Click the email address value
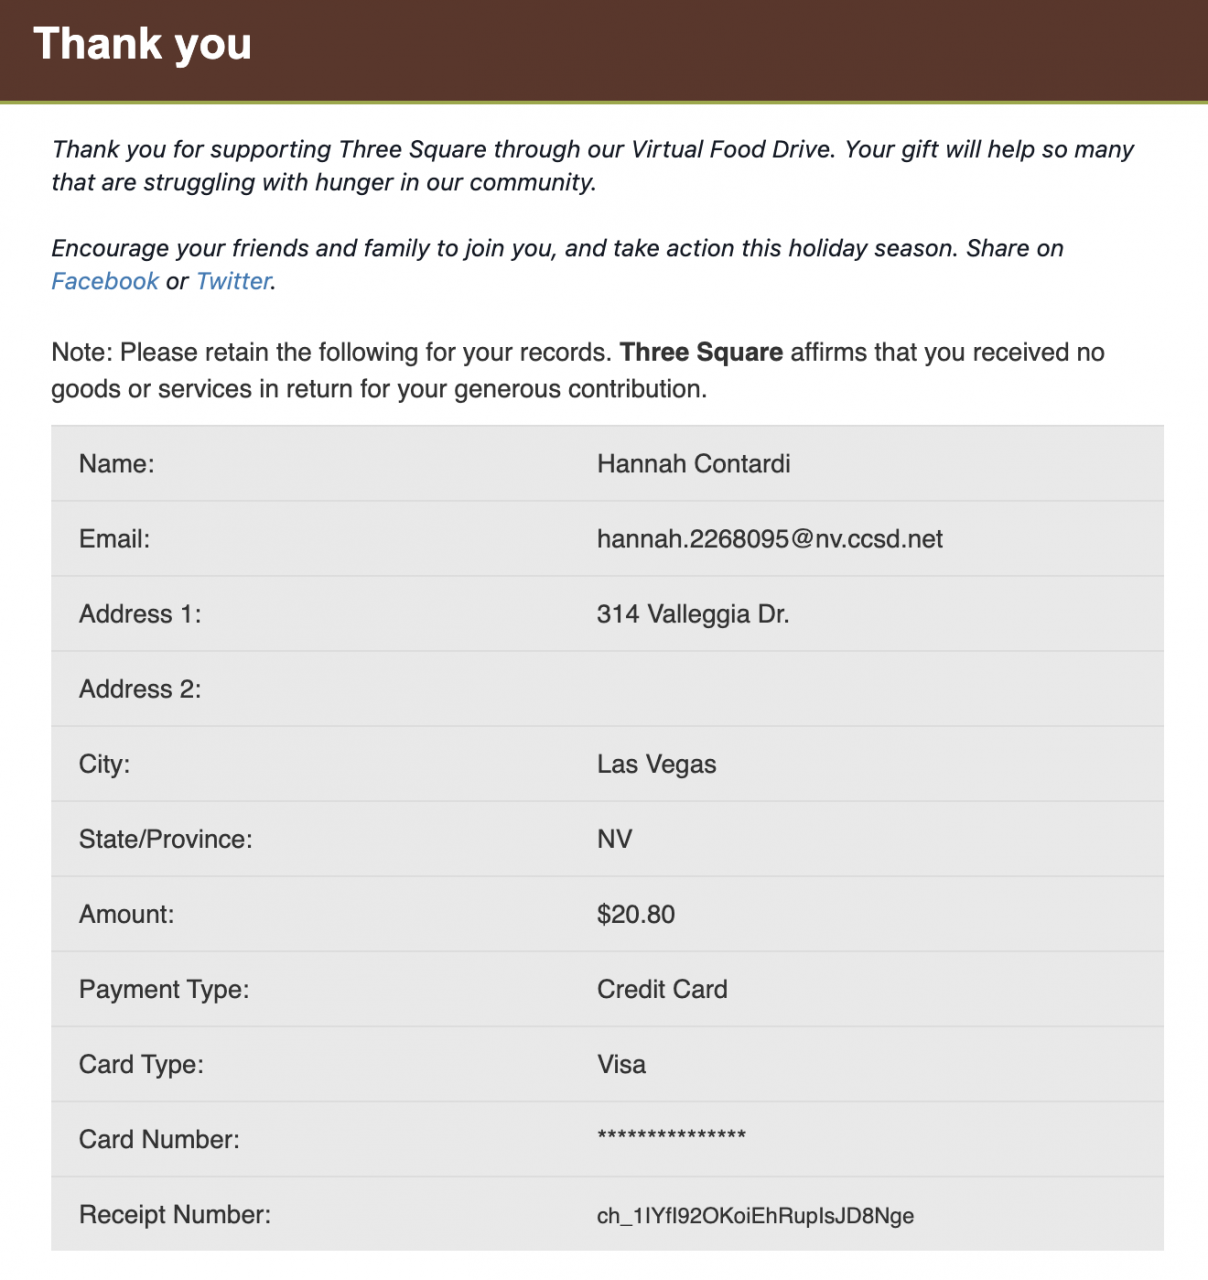 [769, 539]
